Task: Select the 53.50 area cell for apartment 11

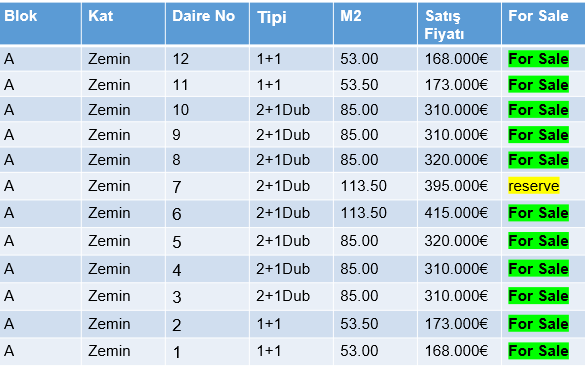Action: (375, 85)
